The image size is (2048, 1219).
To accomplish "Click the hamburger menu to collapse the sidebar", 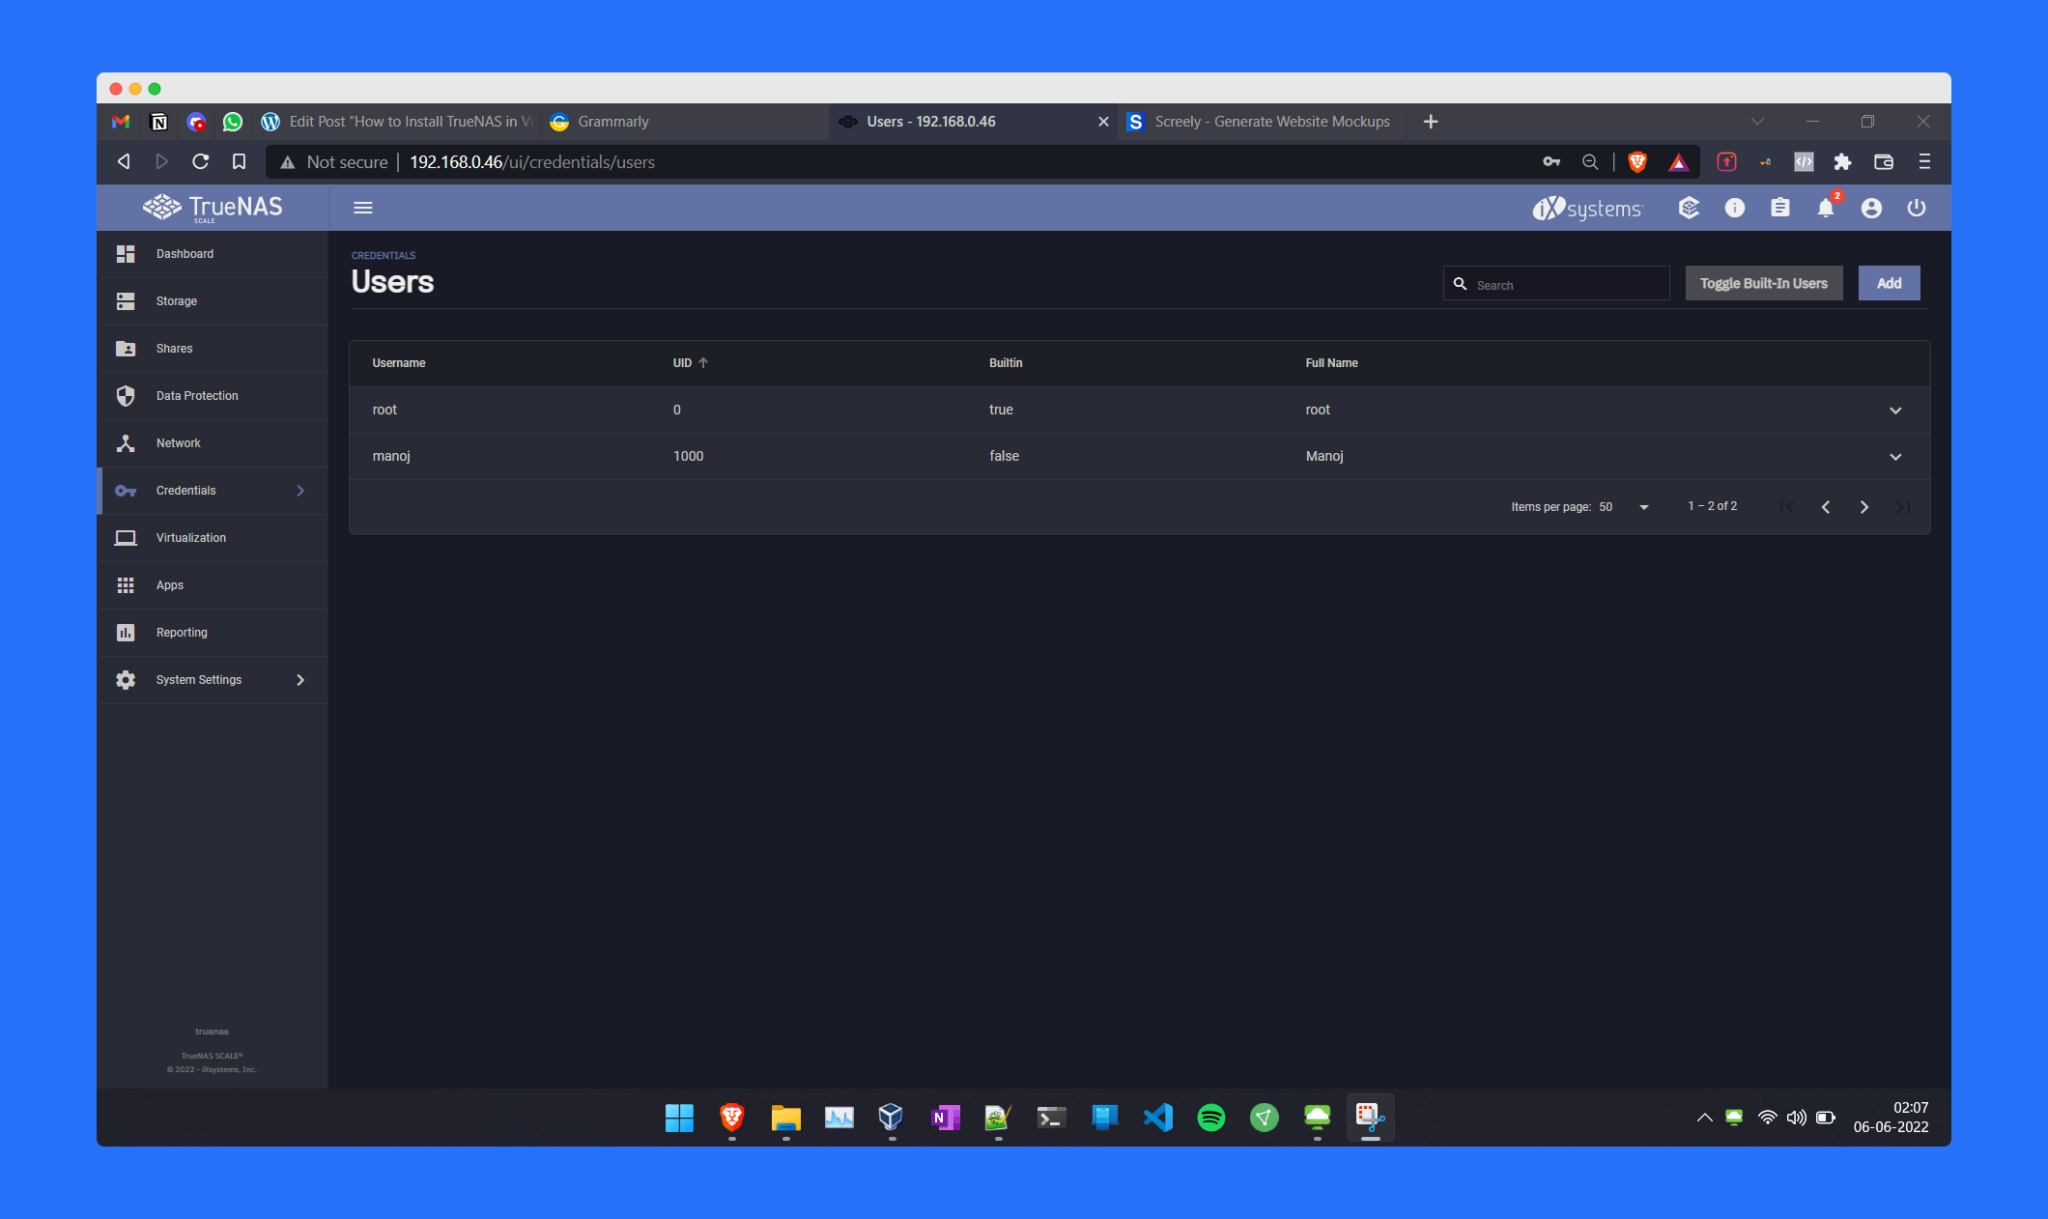I will tap(362, 207).
